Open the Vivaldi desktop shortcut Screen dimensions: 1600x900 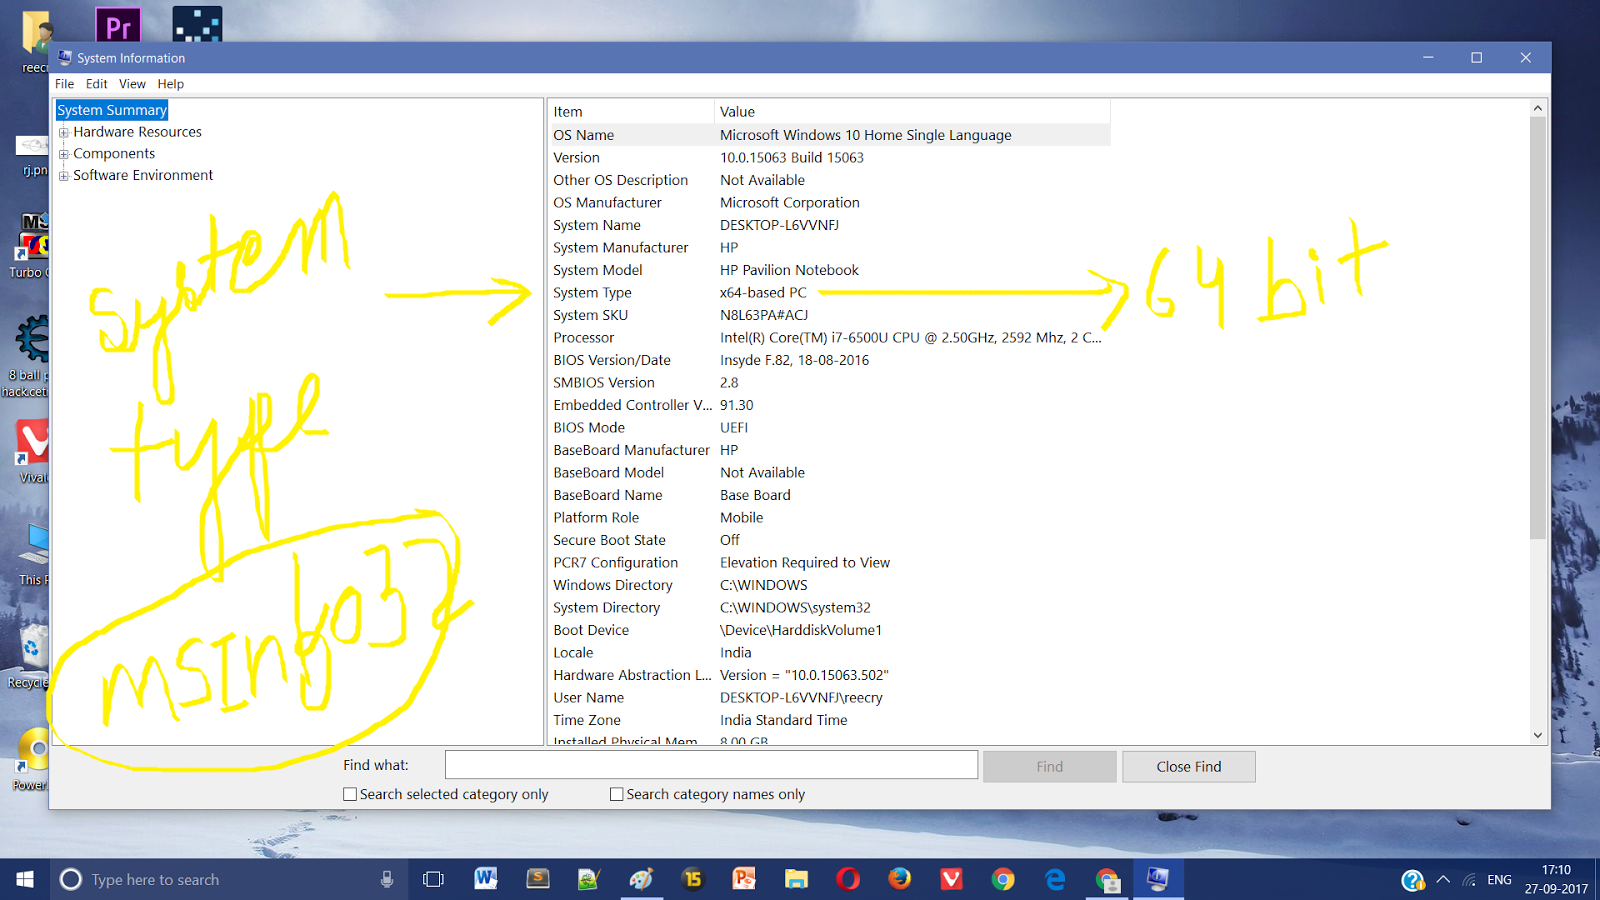tap(32, 441)
